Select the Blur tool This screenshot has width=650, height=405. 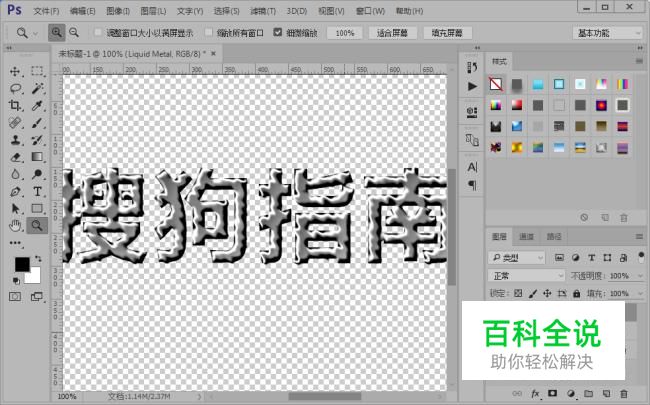tap(15, 174)
